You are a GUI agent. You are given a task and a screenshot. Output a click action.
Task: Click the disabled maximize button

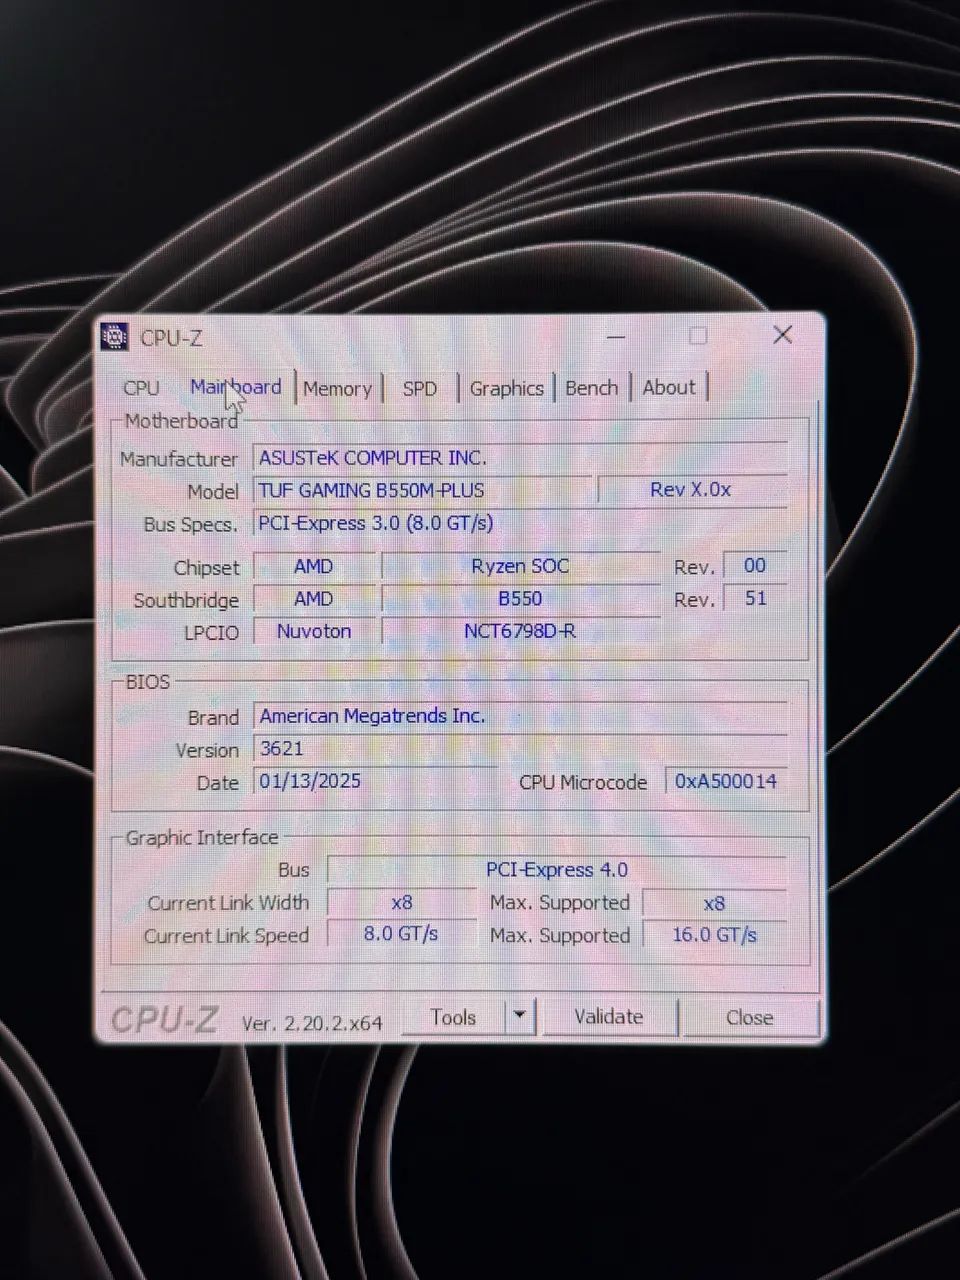tap(698, 336)
